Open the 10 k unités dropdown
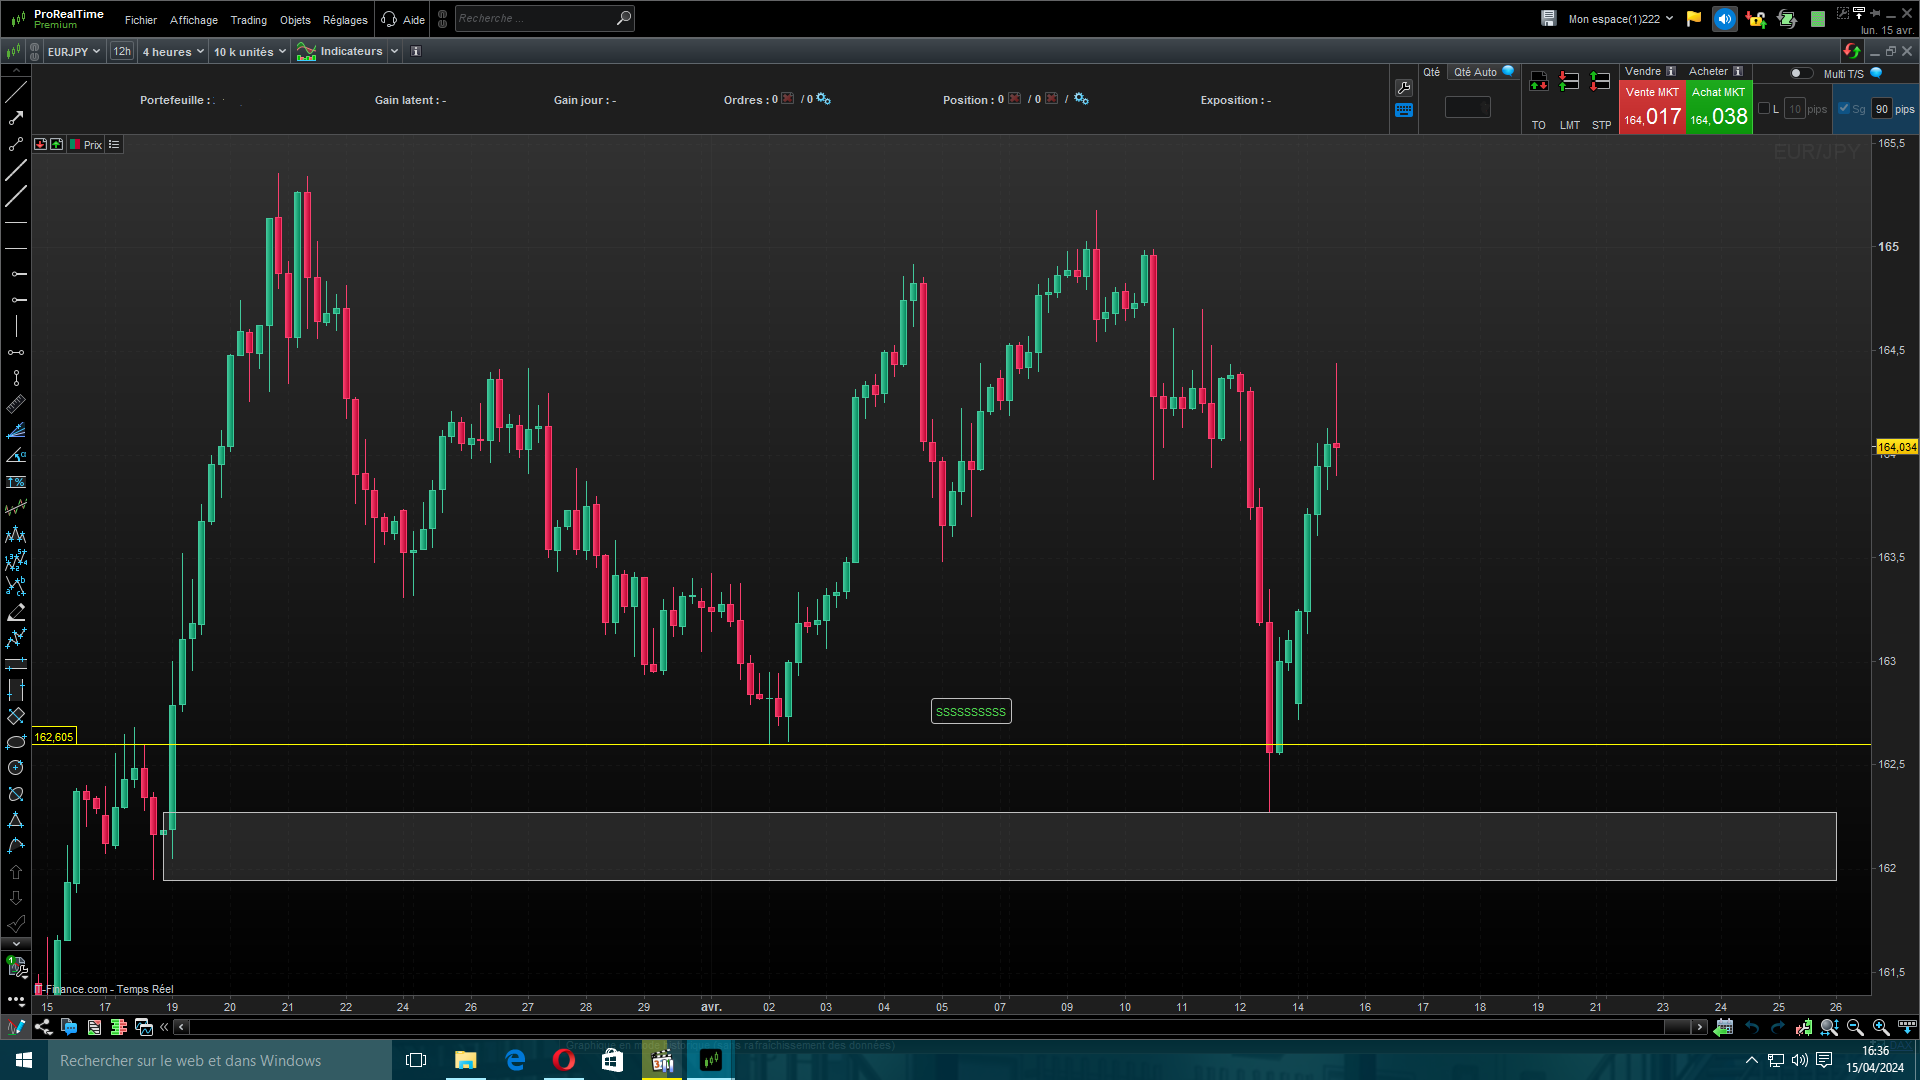1920x1080 pixels. tap(249, 52)
